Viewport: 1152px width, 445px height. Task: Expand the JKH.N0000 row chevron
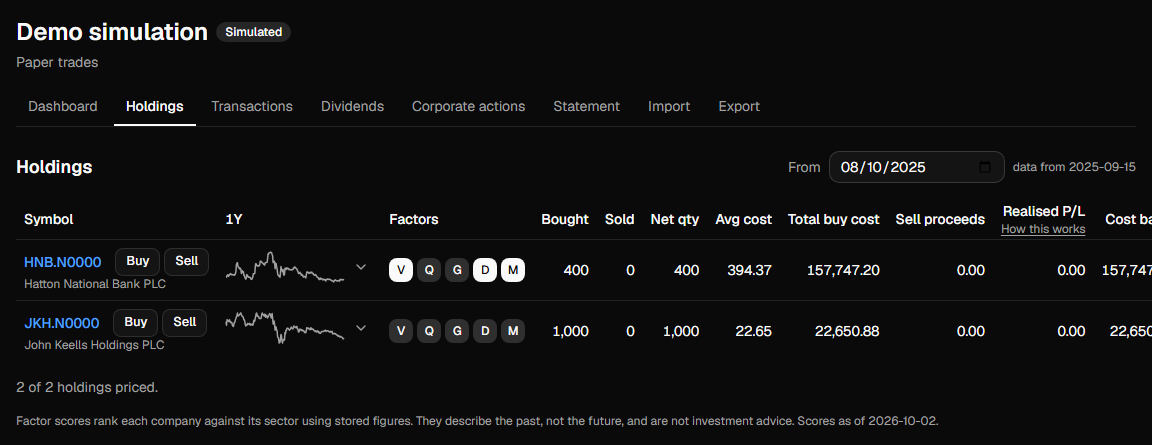[x=361, y=328]
